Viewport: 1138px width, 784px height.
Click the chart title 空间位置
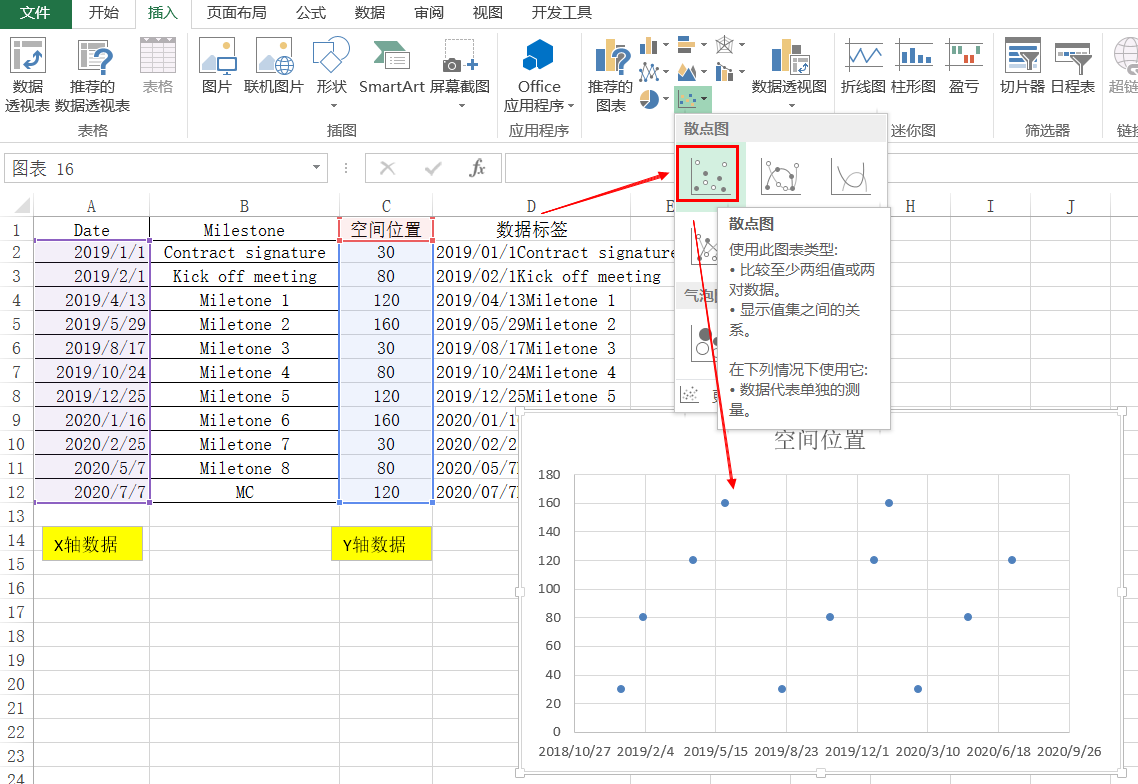pyautogui.click(x=819, y=440)
